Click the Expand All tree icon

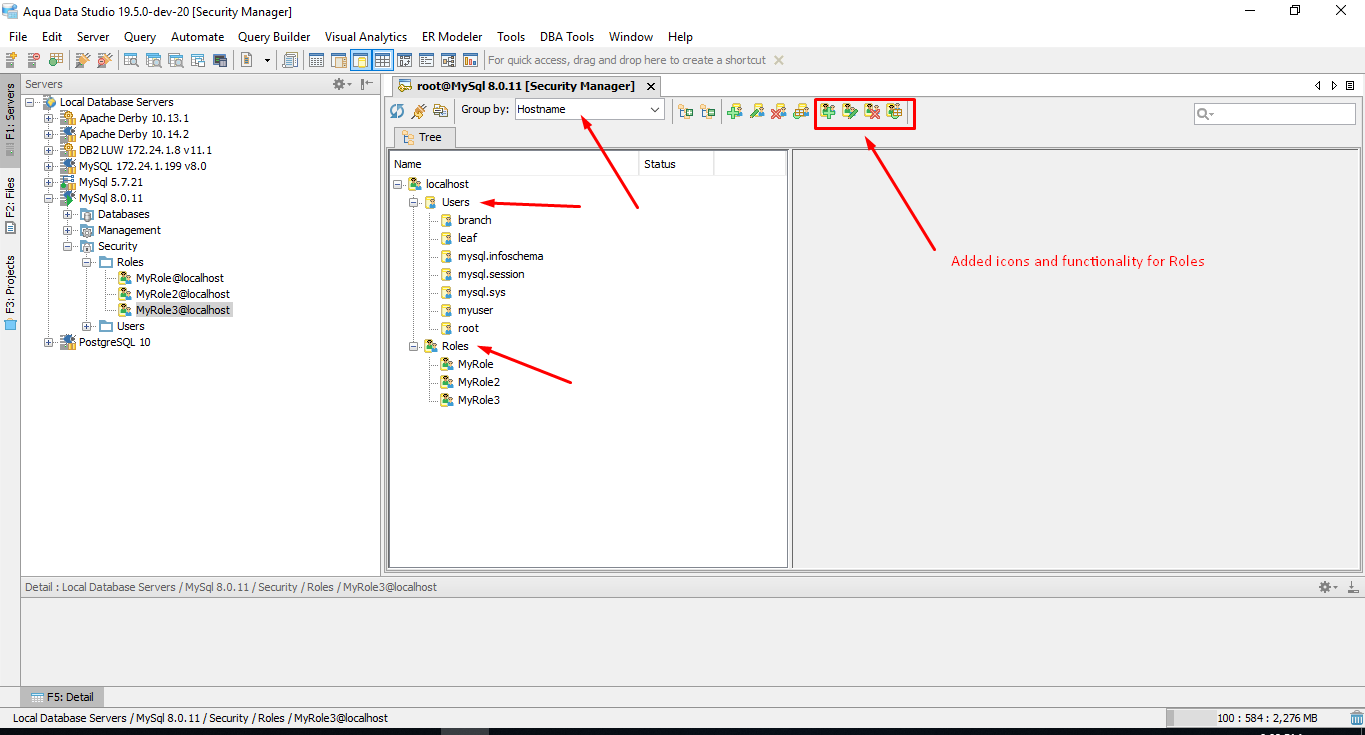point(686,111)
